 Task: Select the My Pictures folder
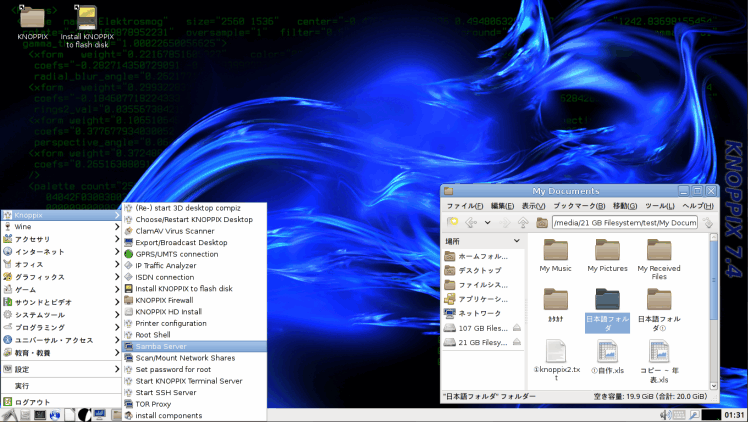pyautogui.click(x=607, y=255)
